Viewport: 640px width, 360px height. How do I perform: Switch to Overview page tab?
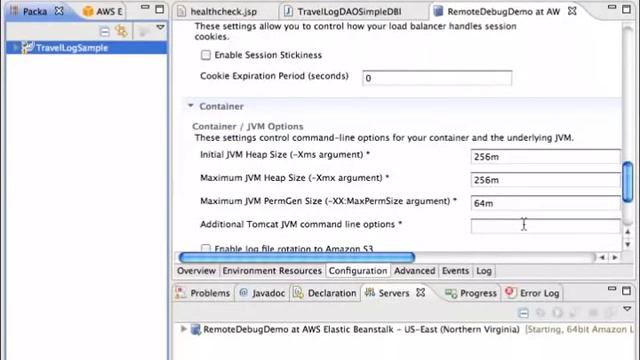(196, 271)
